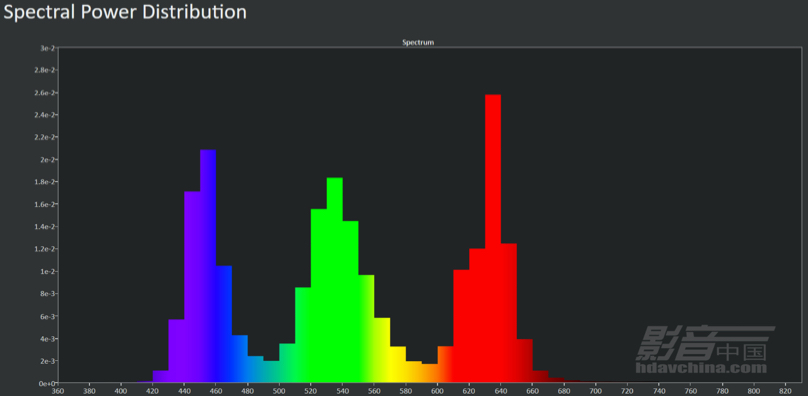Click the tallest red bar near 635 nm
The width and height of the screenshot is (808, 396).
click(x=493, y=239)
